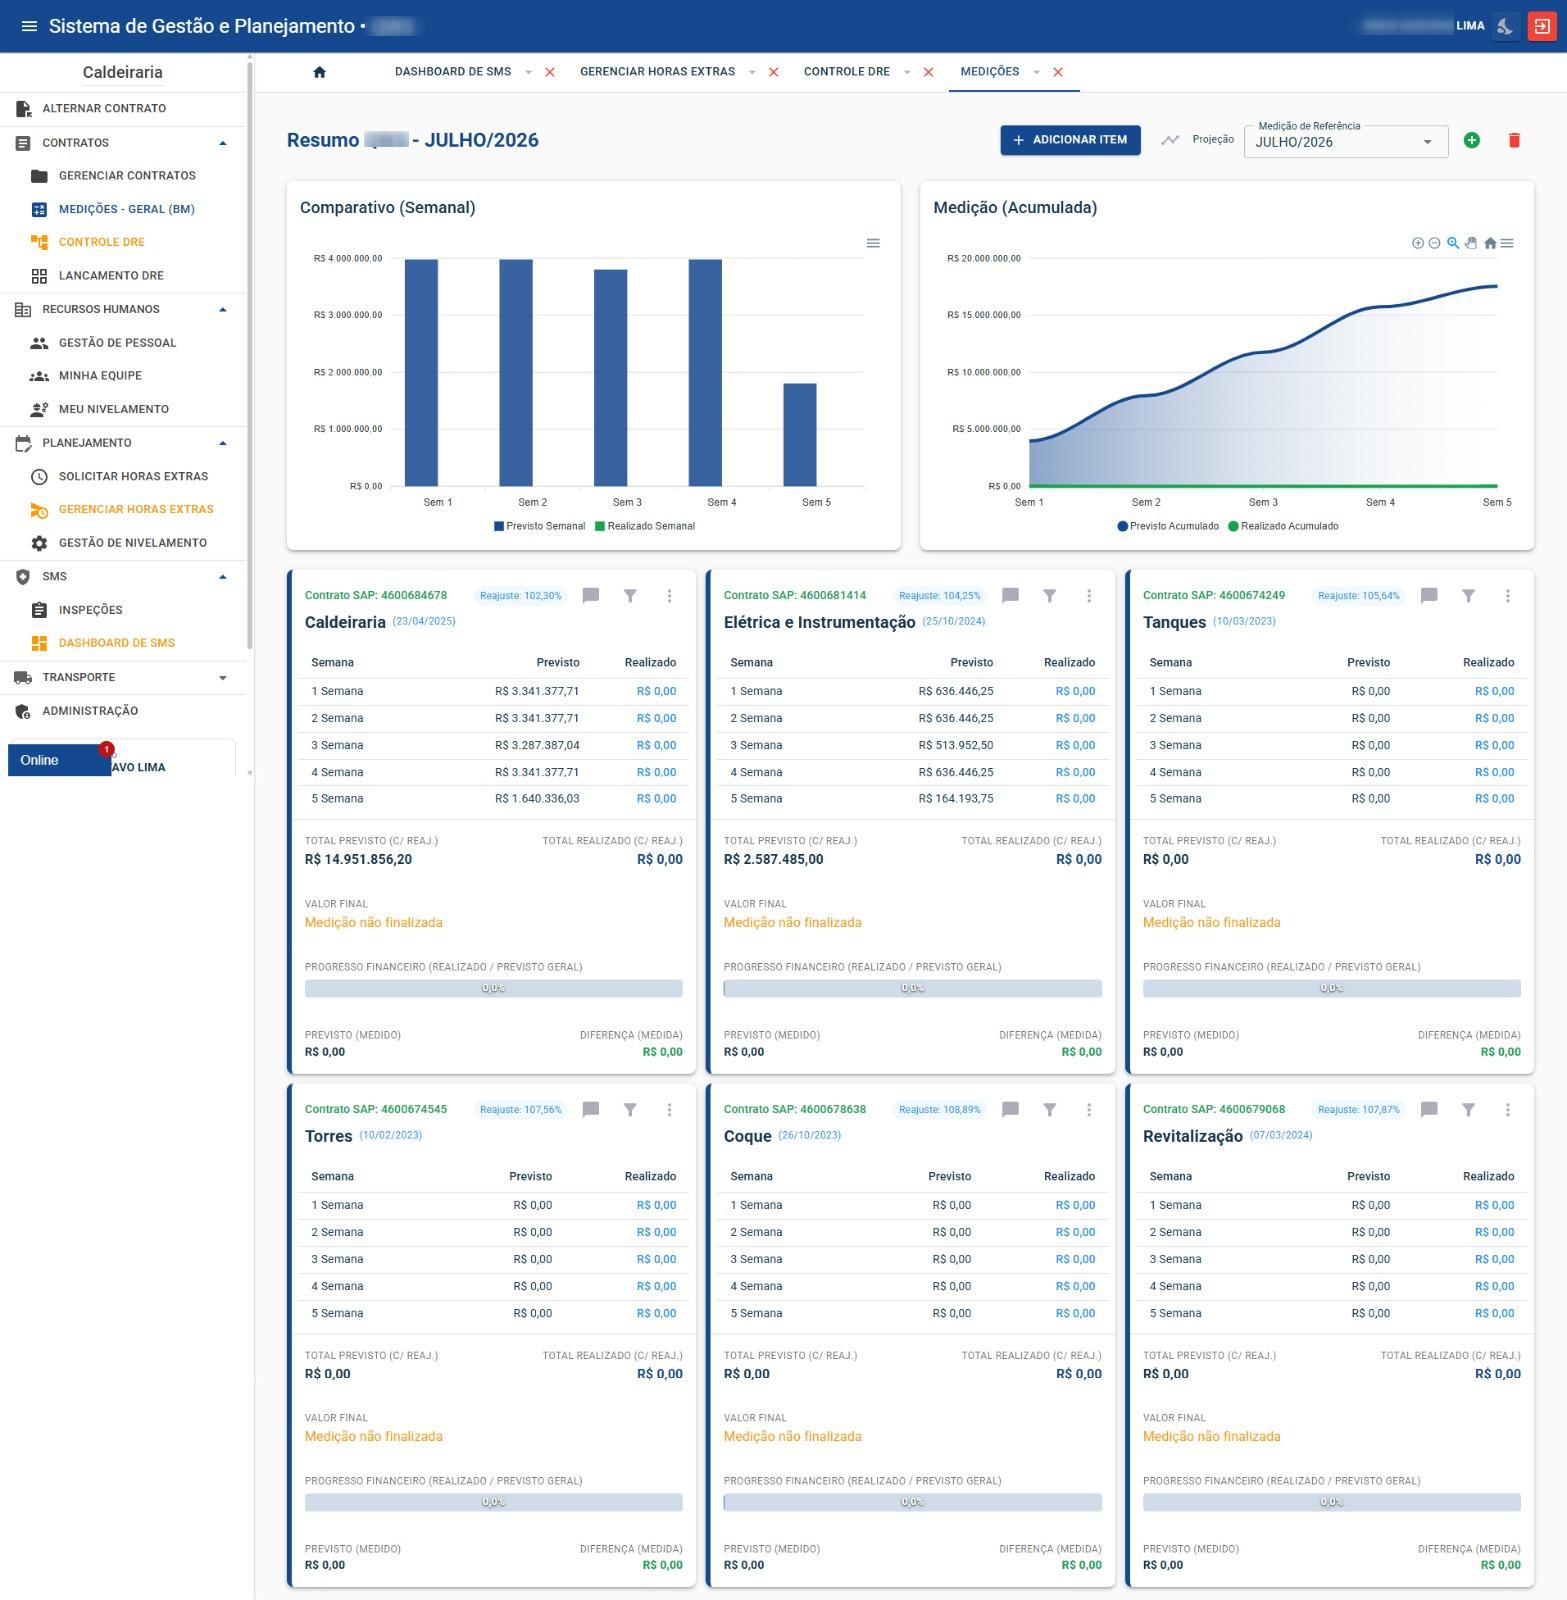Open more options on Caldeiraria card
1567x1600 pixels.
(x=669, y=596)
